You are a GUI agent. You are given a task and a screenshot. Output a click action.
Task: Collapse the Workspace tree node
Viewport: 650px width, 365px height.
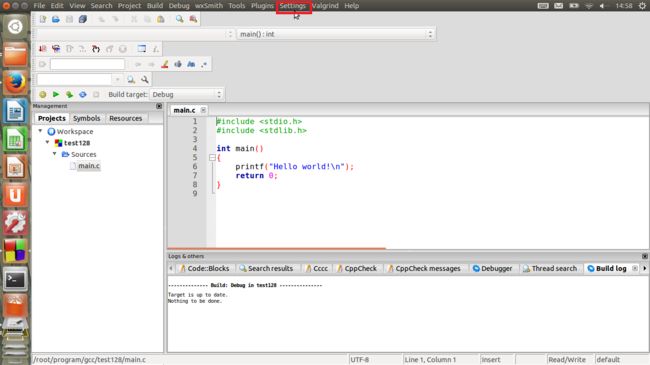(40, 131)
